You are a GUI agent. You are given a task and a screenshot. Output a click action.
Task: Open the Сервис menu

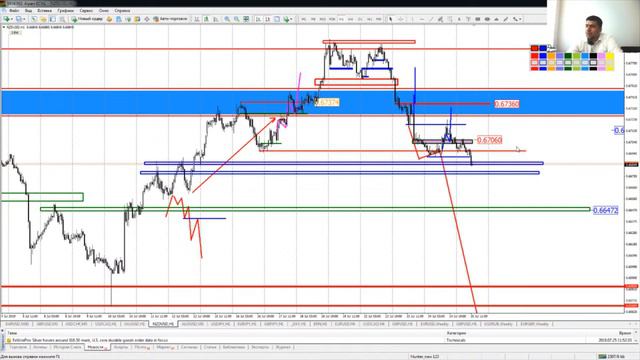(86, 11)
